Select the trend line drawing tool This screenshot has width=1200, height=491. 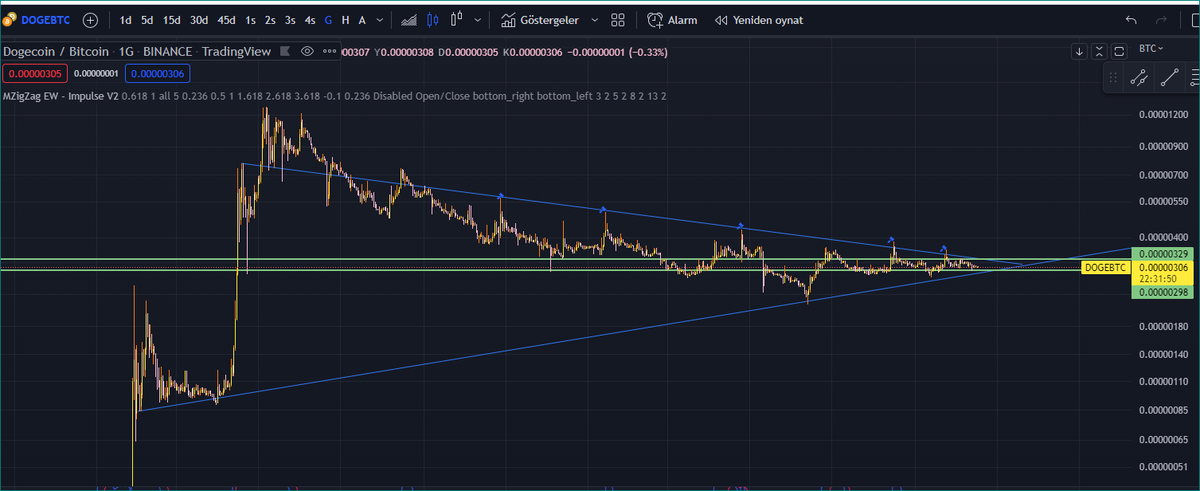[1170, 76]
